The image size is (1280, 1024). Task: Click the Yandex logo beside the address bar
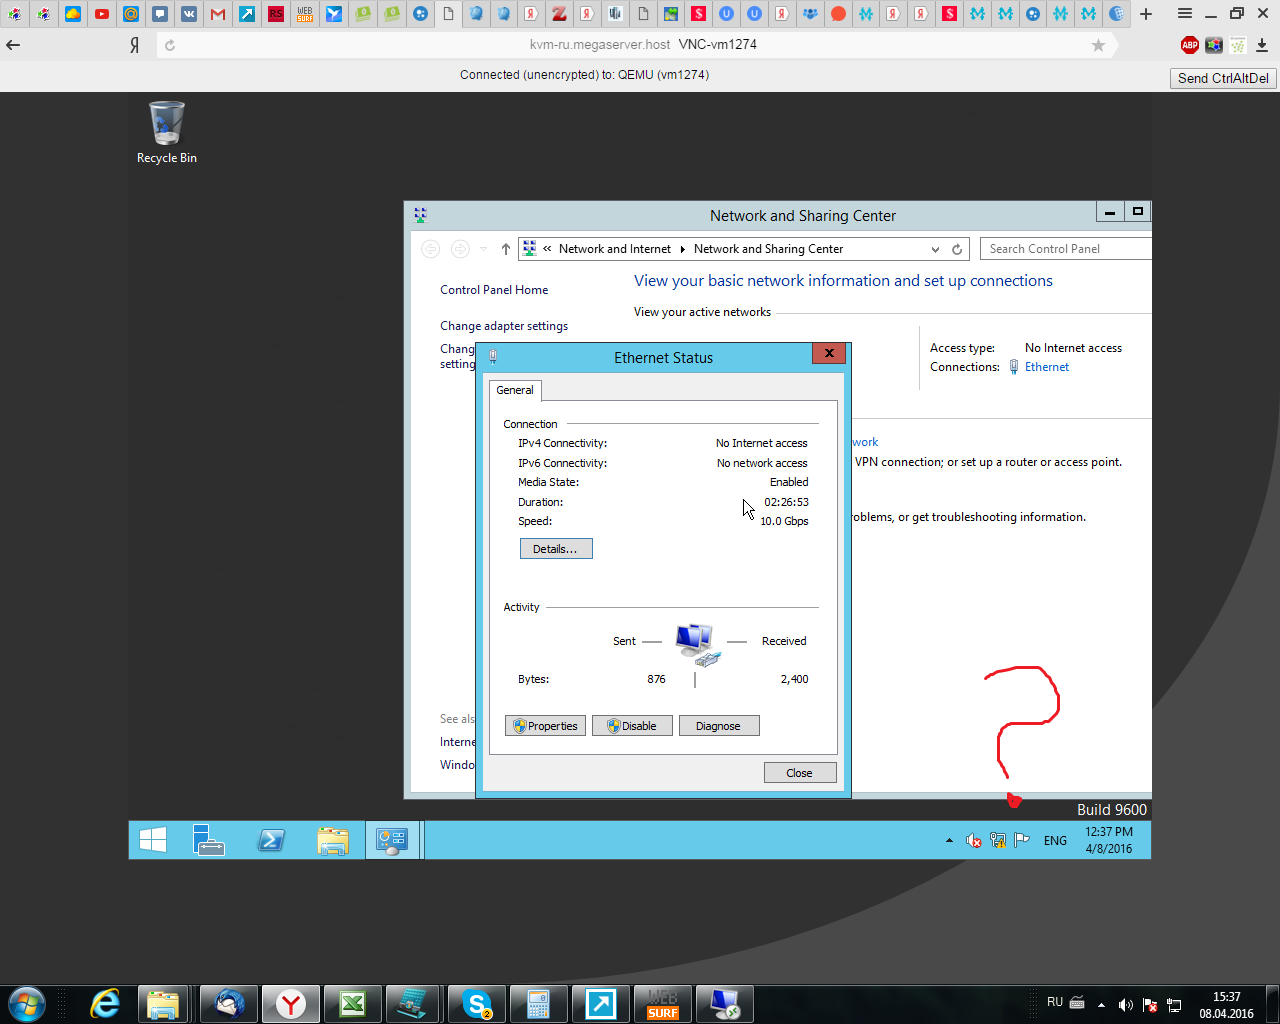coord(134,45)
